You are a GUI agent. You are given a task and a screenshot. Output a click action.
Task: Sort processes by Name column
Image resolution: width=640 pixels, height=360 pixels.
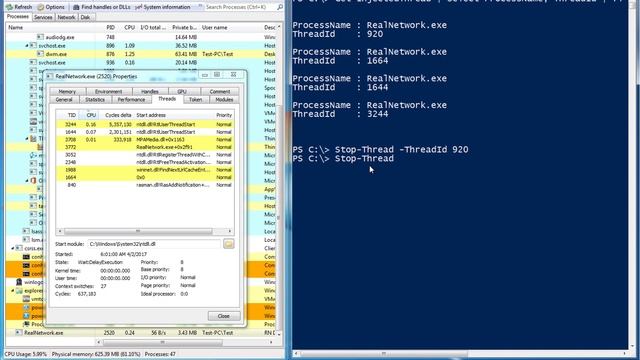coord(51,27)
